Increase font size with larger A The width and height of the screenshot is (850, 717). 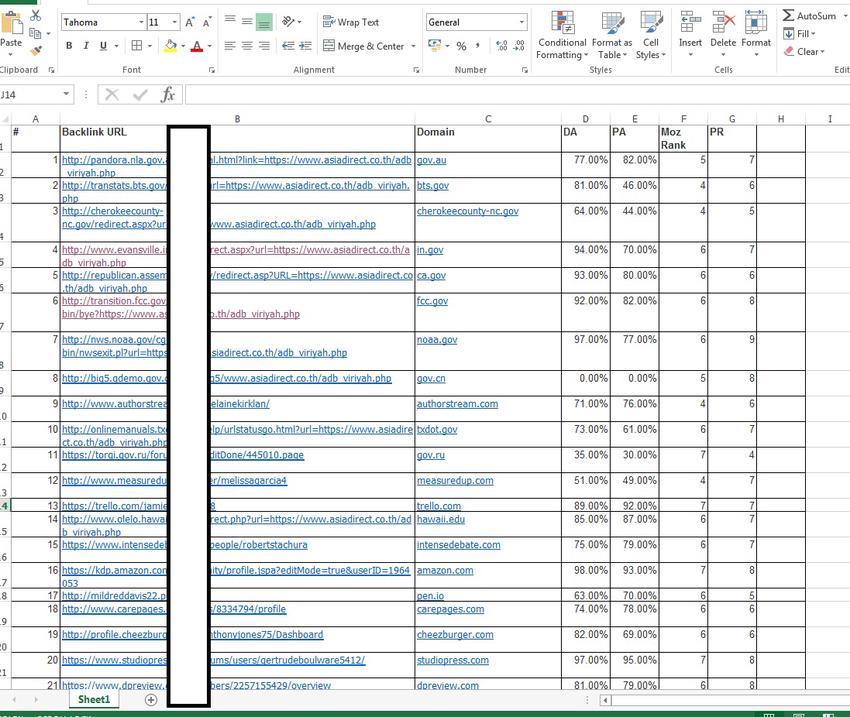point(189,22)
